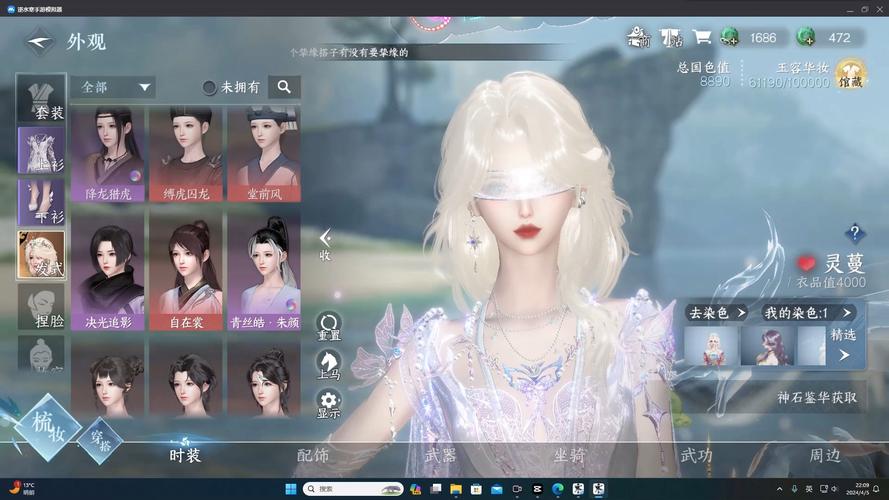Select first dye preview with blonde character

(712, 346)
